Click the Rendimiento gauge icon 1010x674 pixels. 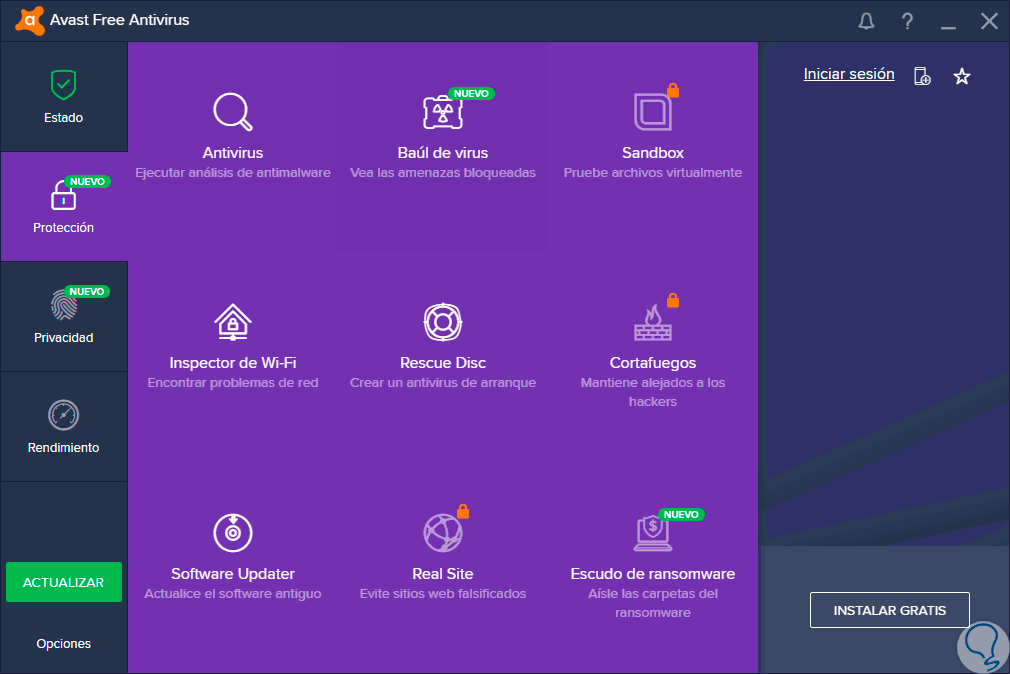pyautogui.click(x=63, y=415)
